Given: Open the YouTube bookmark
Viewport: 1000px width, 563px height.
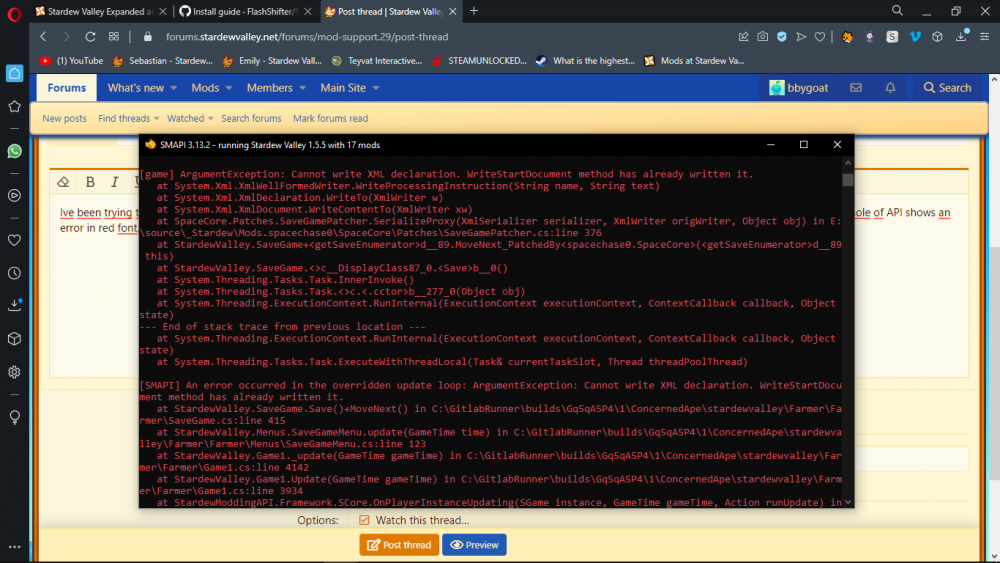Looking at the screenshot, I should (x=71, y=61).
